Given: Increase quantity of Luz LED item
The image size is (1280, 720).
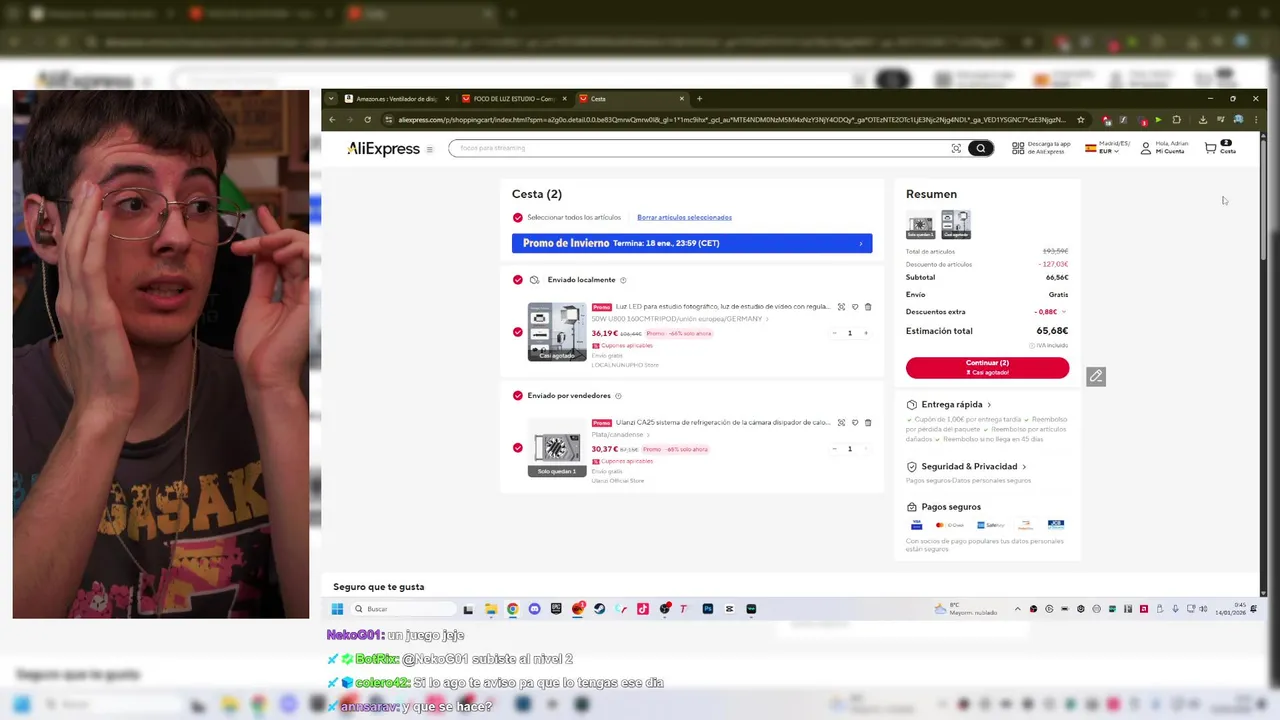Looking at the screenshot, I should click(866, 333).
